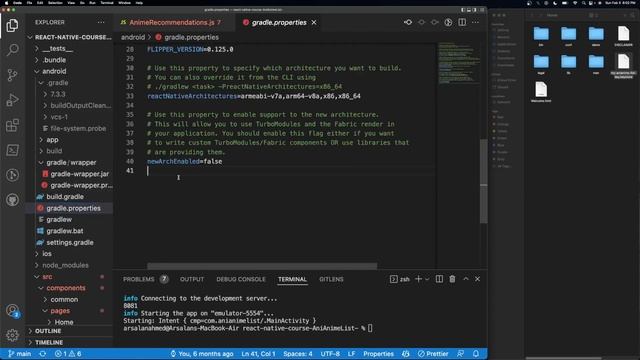Click the editor horizontal scrollbar
Screen dimensions: 640x360
[x=262, y=266]
